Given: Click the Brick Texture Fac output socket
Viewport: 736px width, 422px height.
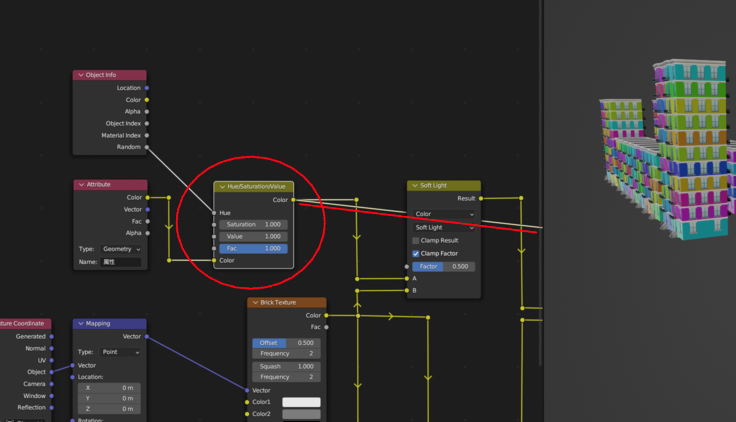Looking at the screenshot, I should (326, 327).
